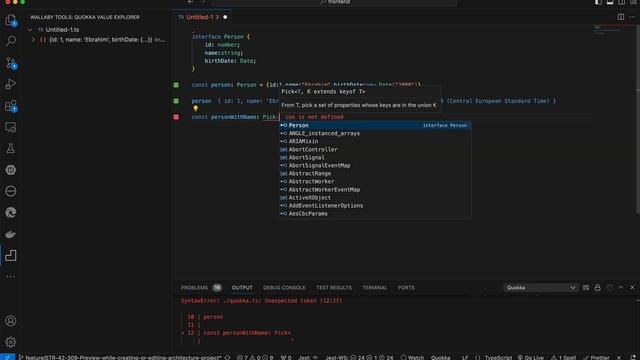Switch to the Debug Console tab
The height and width of the screenshot is (360, 640).
point(284,287)
